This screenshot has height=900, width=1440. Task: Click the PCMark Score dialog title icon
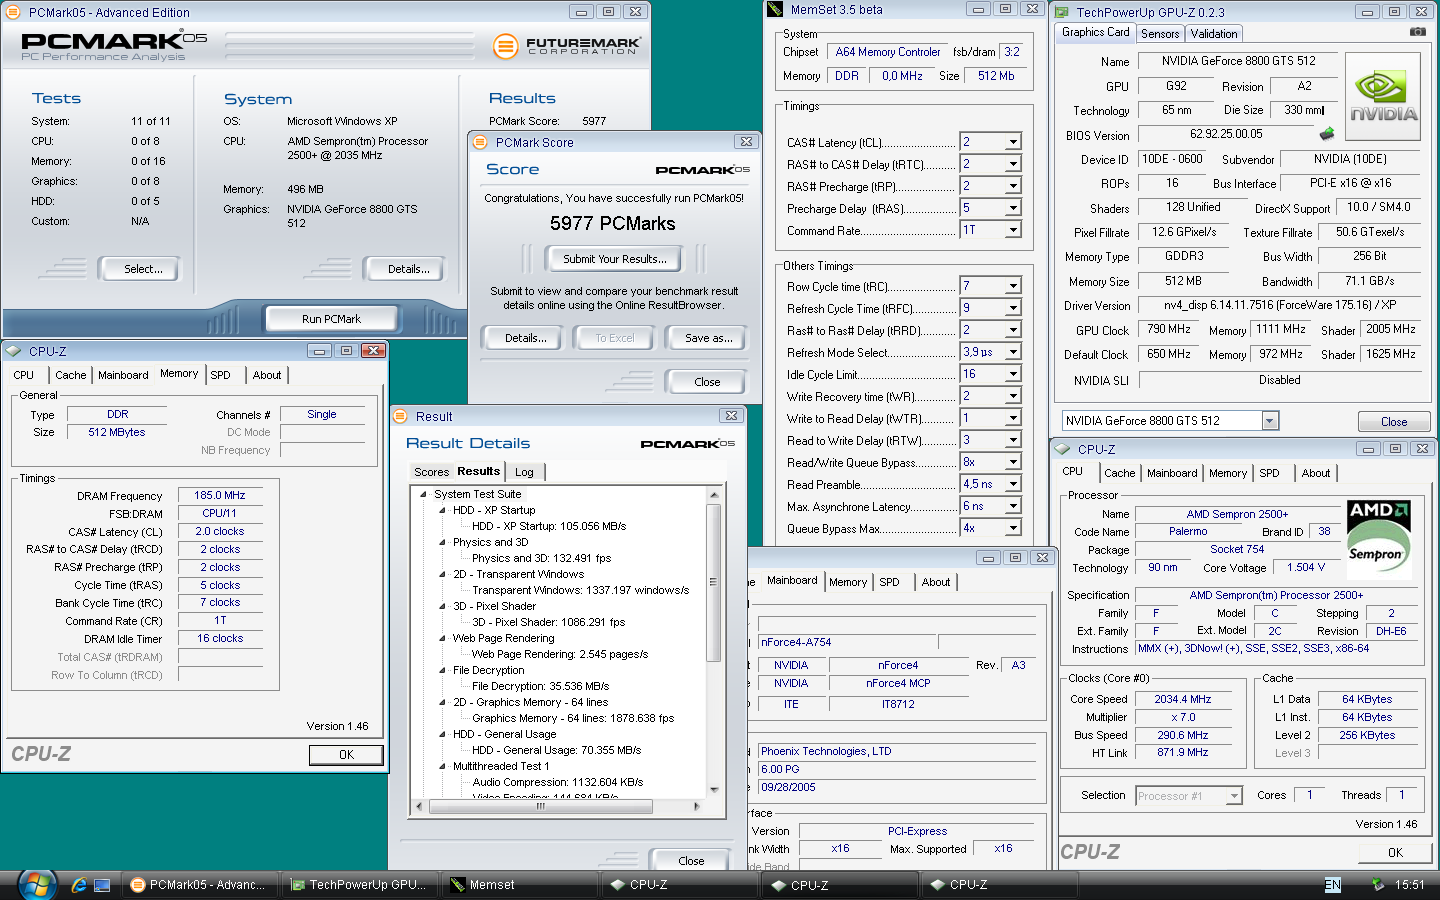tap(481, 142)
